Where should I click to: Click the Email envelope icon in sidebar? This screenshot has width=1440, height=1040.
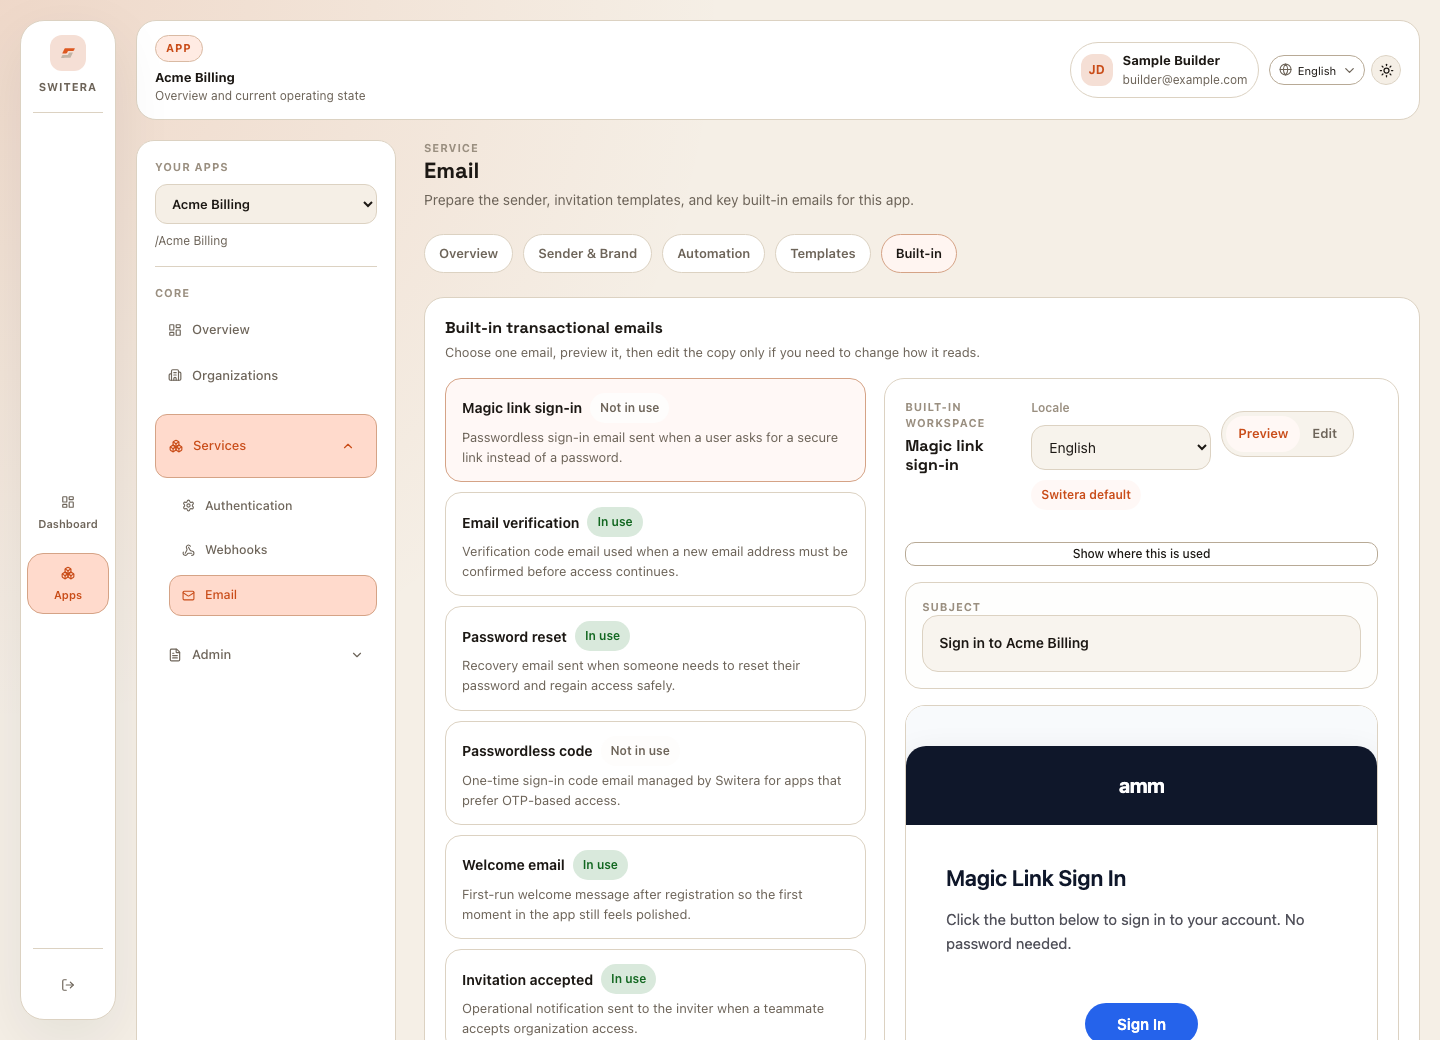pos(188,595)
